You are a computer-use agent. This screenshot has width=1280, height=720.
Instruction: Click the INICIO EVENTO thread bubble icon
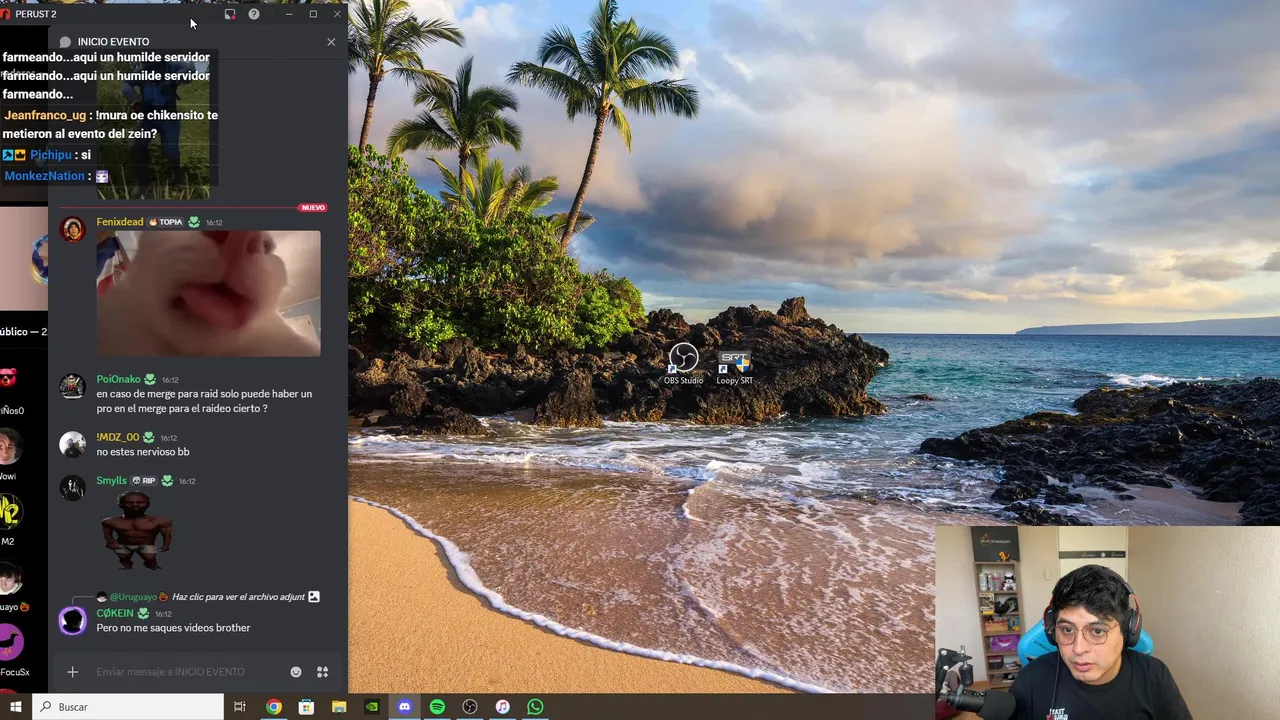coord(65,42)
